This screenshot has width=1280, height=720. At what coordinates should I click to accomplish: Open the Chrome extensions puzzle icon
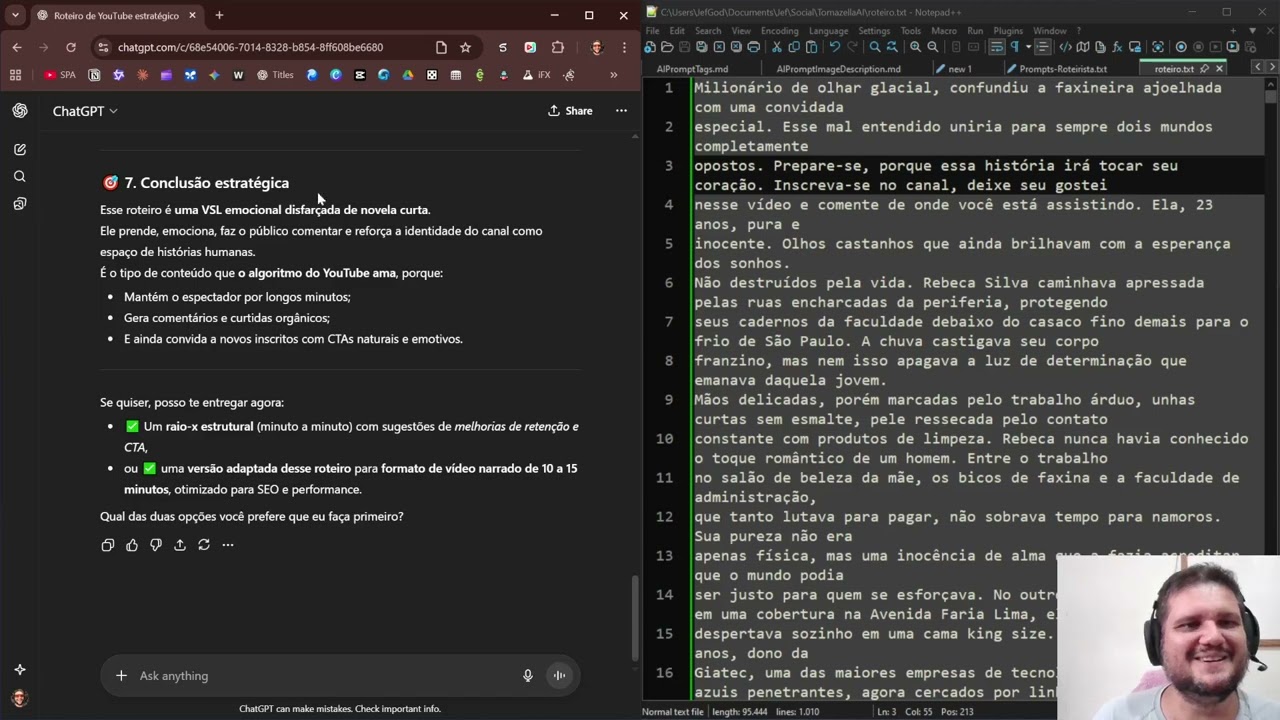click(x=558, y=47)
